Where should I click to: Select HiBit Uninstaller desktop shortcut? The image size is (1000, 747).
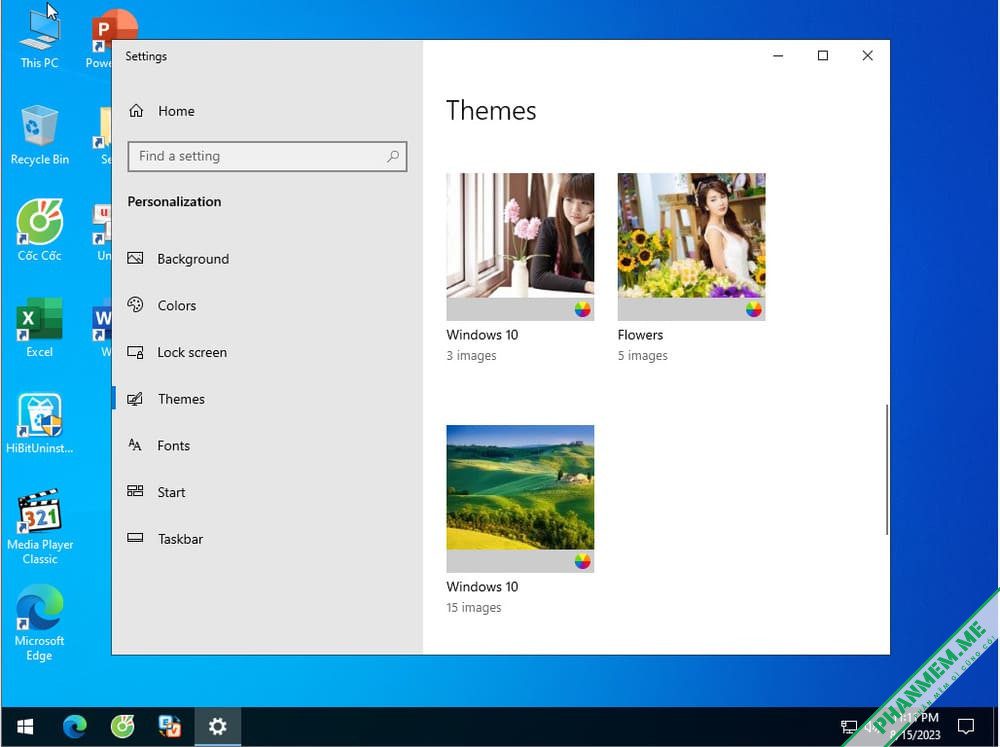40,424
